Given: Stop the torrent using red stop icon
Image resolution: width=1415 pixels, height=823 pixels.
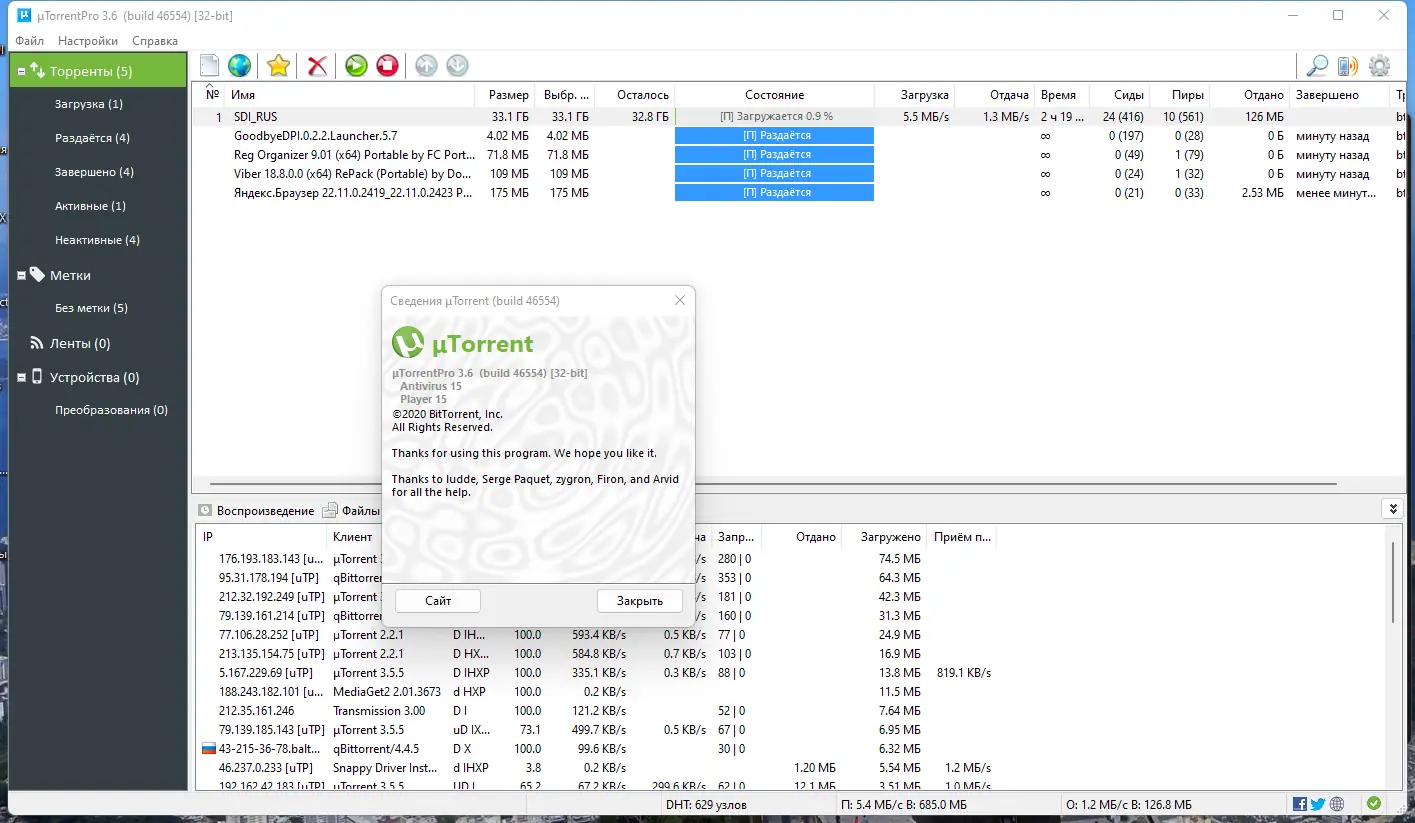Looking at the screenshot, I should (387, 65).
